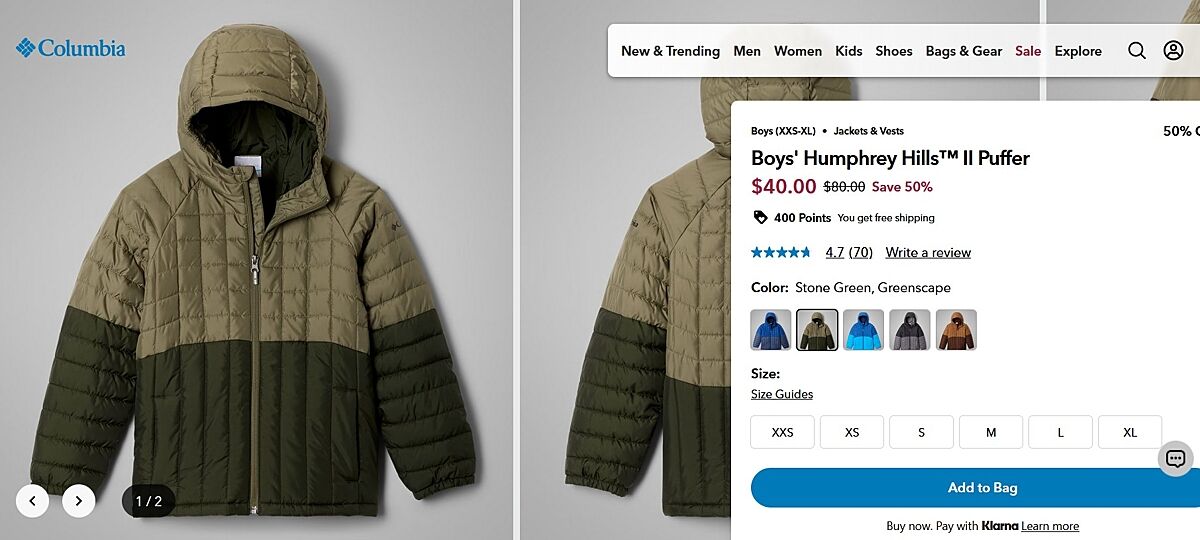Select size XL
Image resolution: width=1200 pixels, height=540 pixels.
[1130, 432]
